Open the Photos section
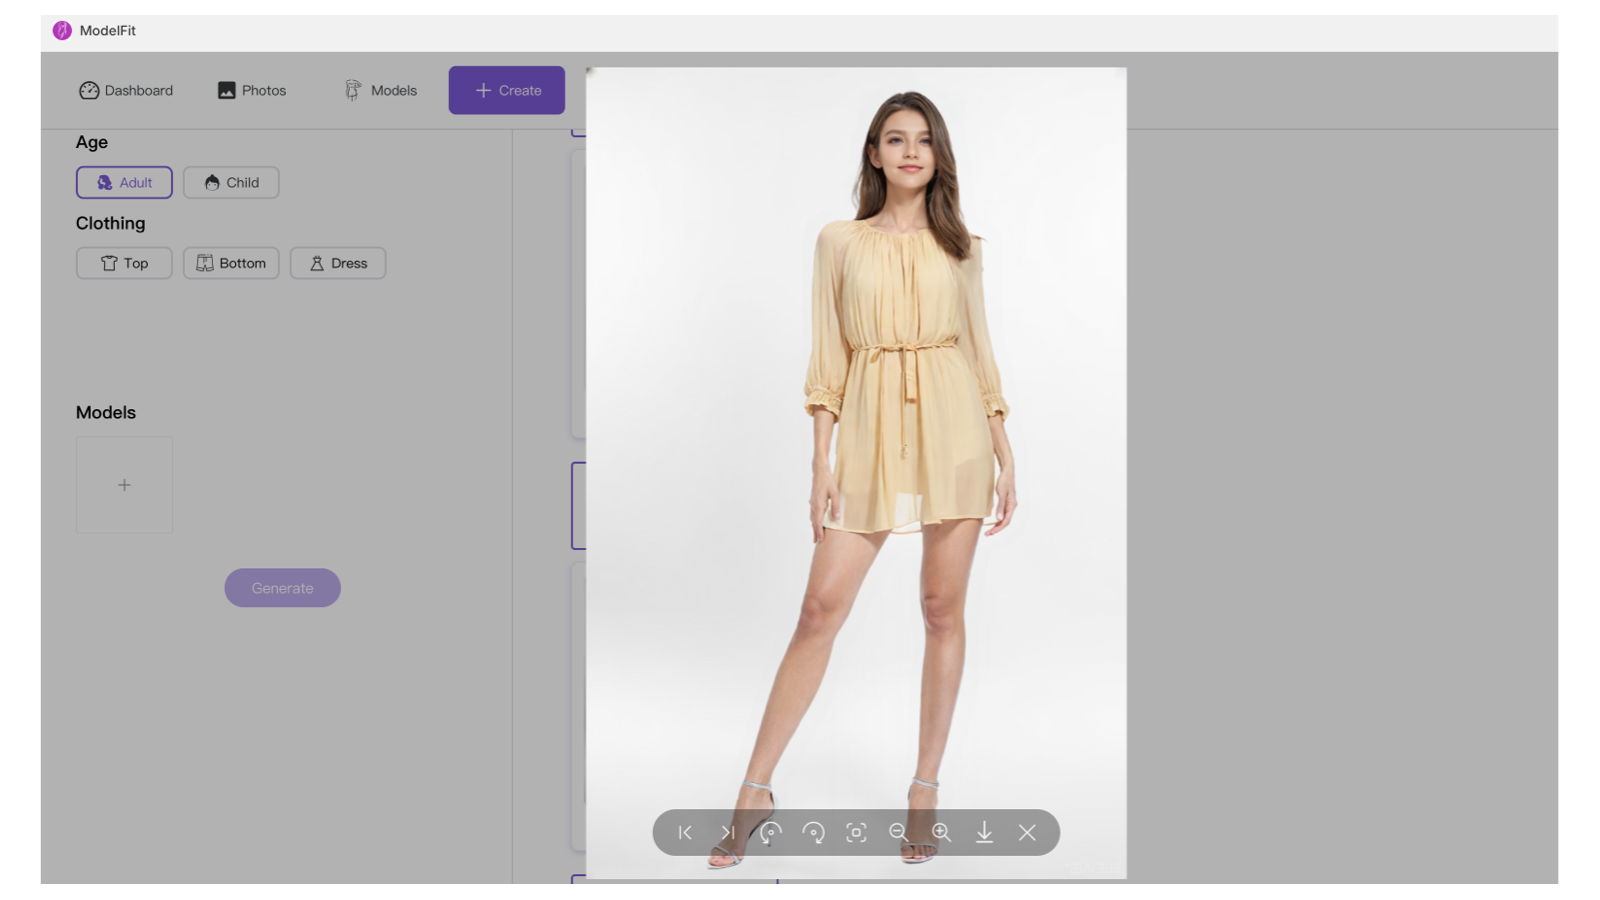This screenshot has height=900, width=1600. pos(251,90)
